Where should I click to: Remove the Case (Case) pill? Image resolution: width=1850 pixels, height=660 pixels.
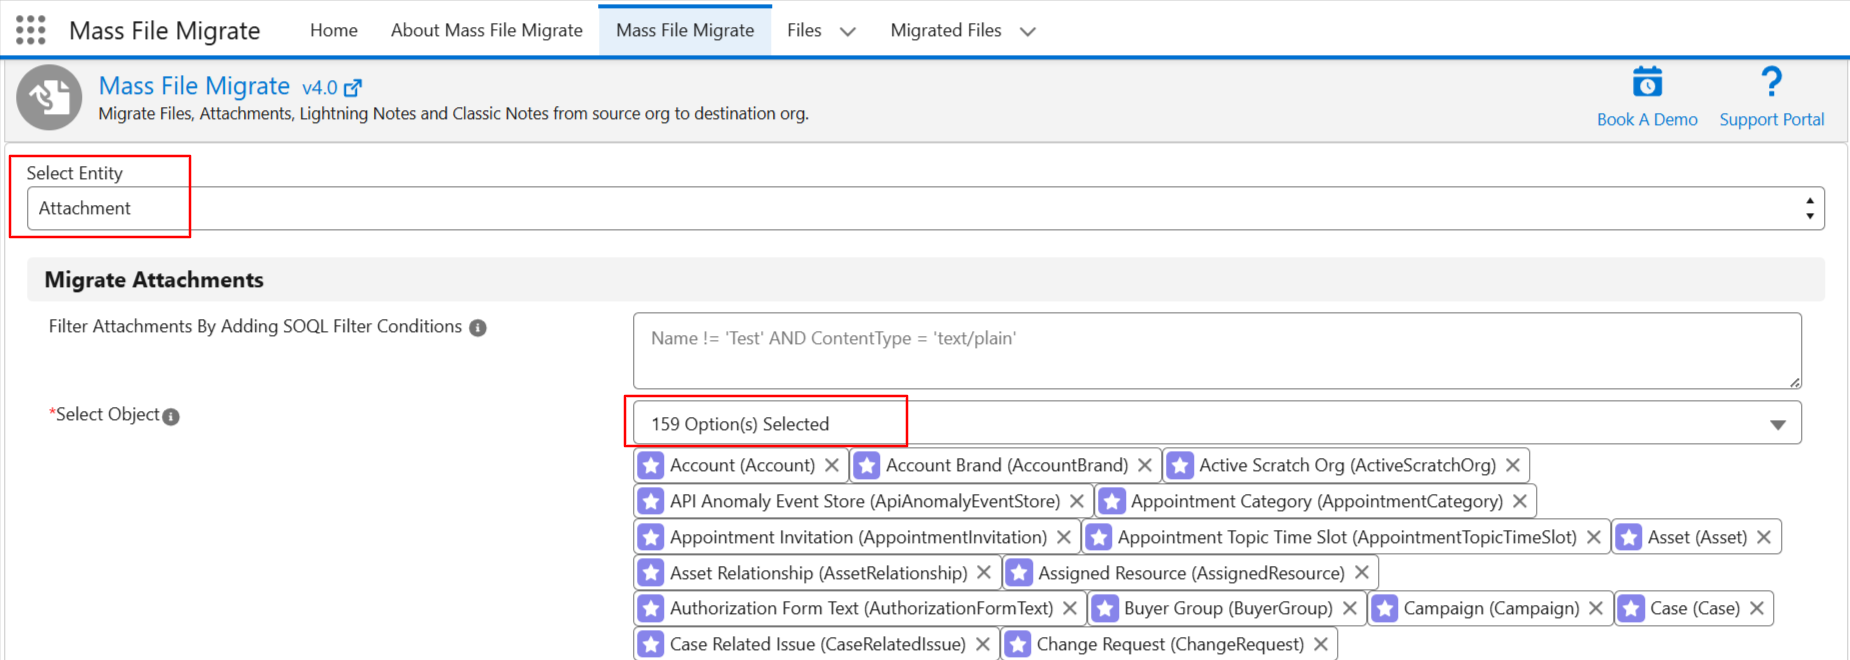tap(1757, 608)
